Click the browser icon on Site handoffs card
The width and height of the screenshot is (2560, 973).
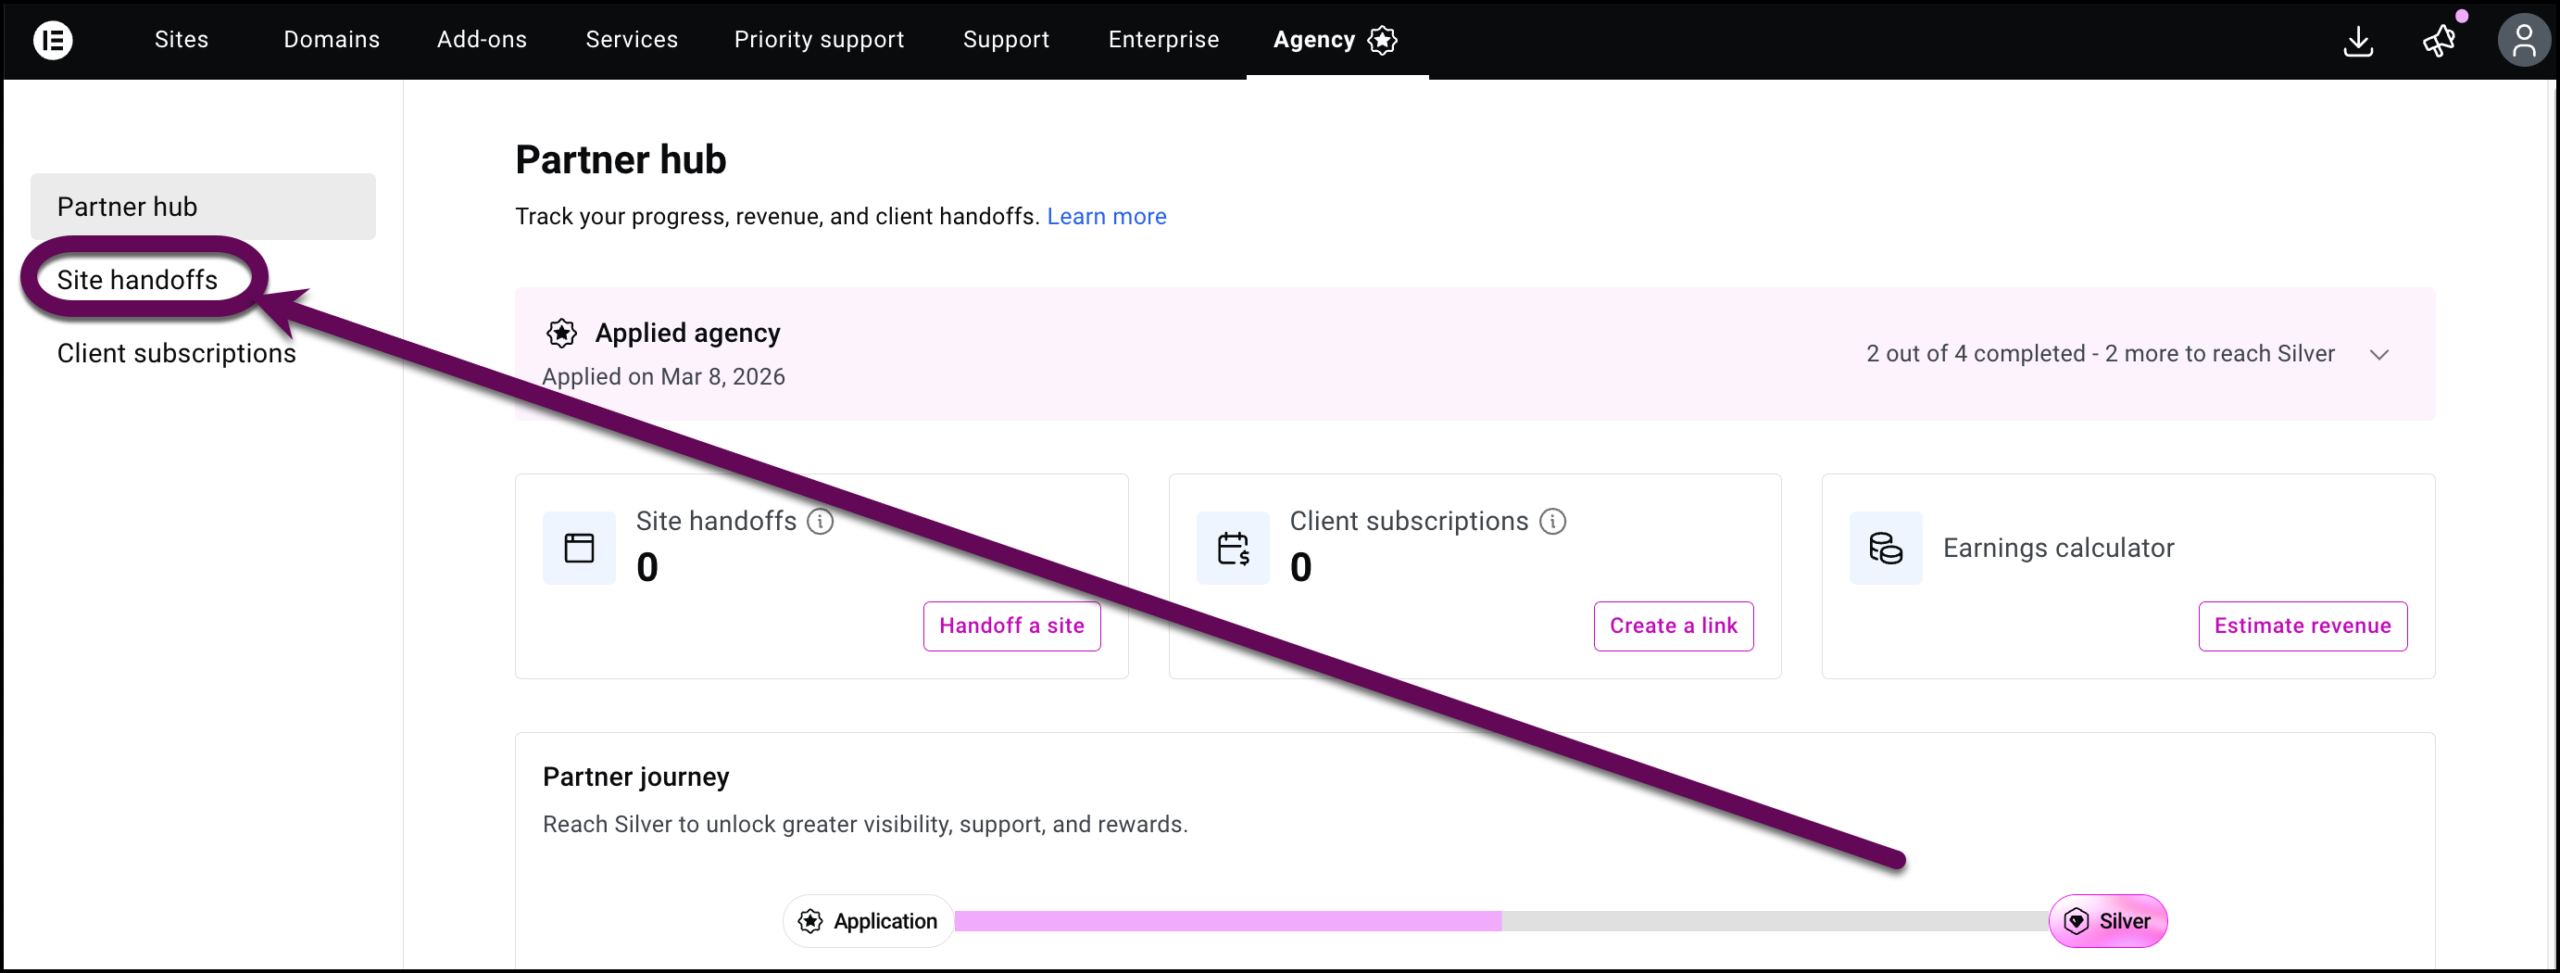click(x=578, y=548)
